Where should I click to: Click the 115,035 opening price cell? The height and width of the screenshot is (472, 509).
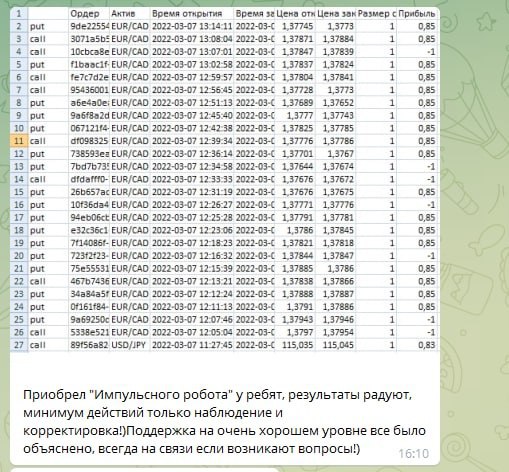[x=295, y=345]
